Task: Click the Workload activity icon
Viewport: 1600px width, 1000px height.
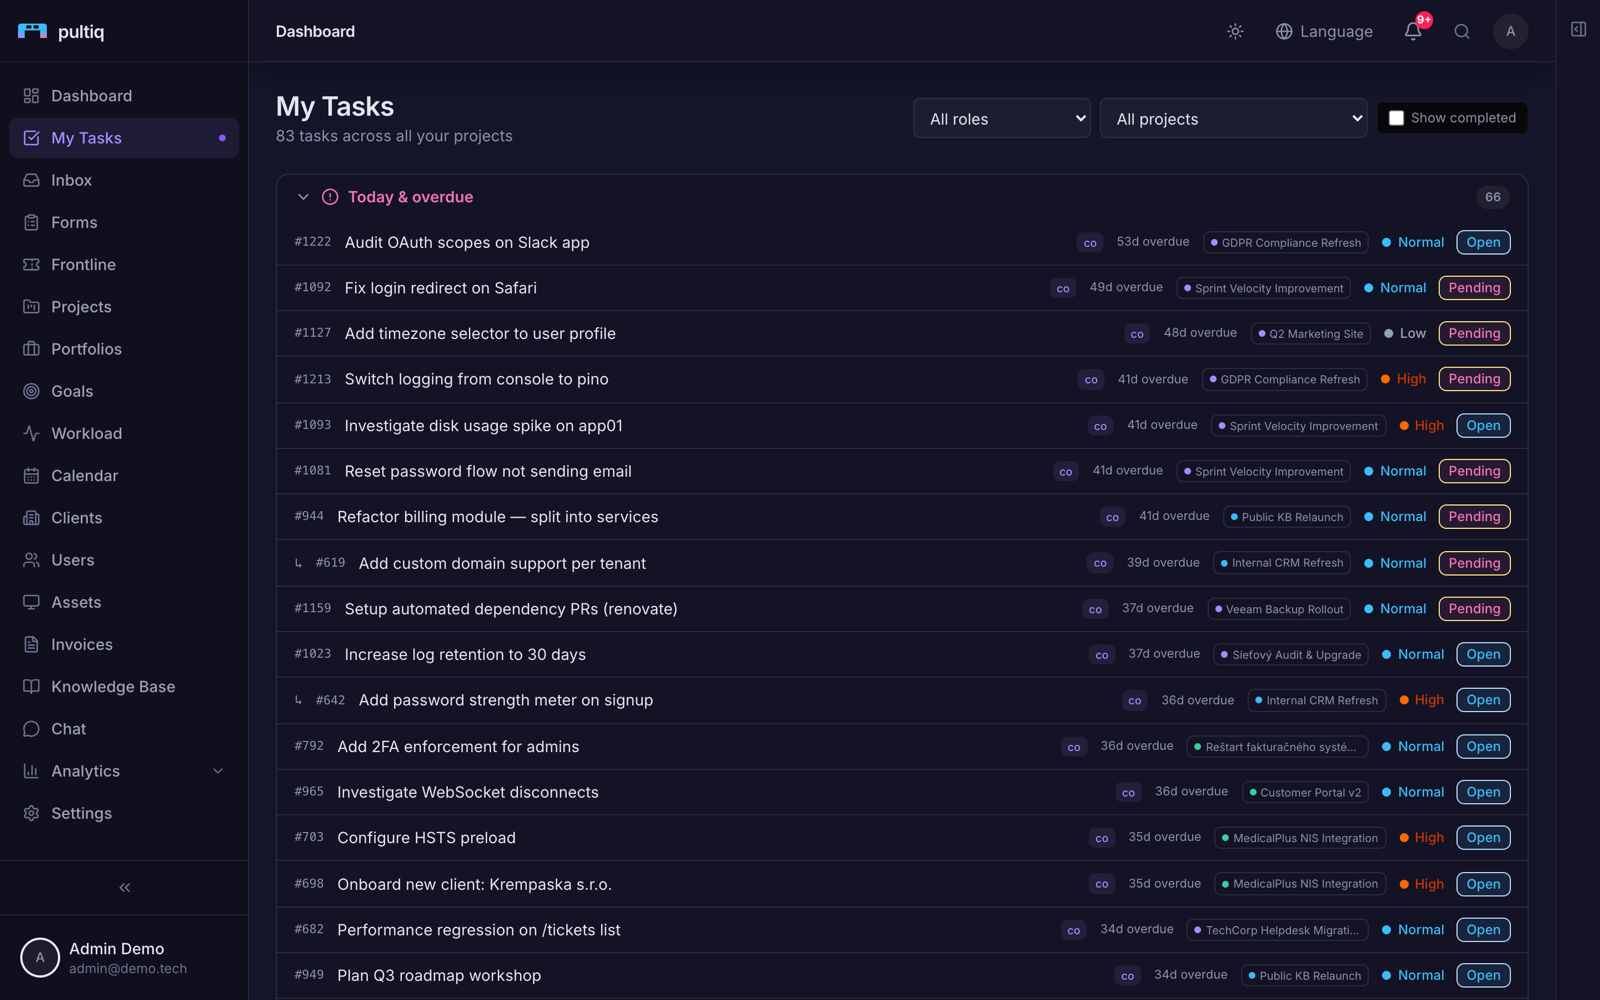Action: pos(31,433)
